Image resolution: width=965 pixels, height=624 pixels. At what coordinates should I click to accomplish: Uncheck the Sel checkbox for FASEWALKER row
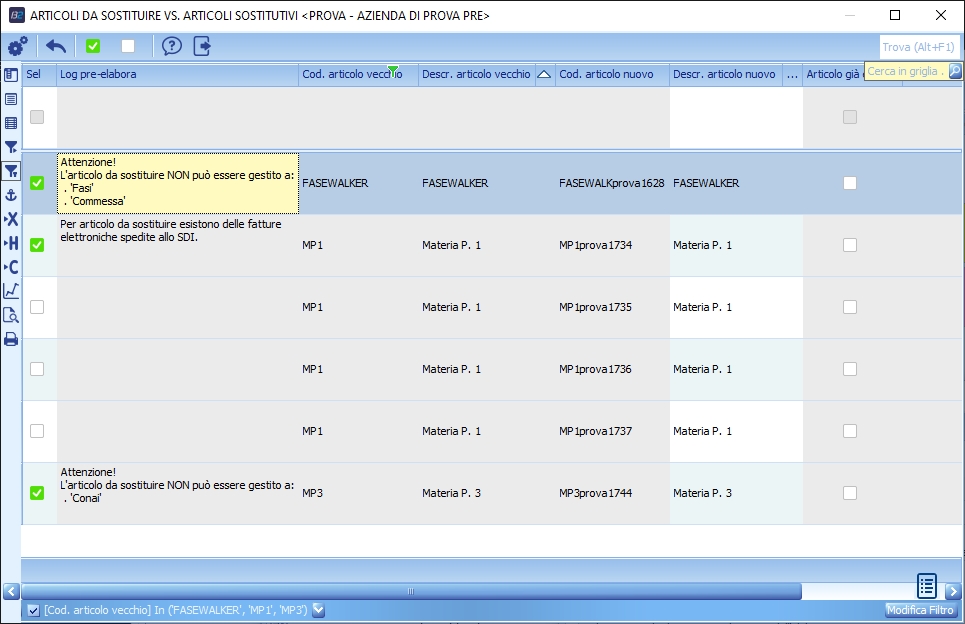pos(37,183)
